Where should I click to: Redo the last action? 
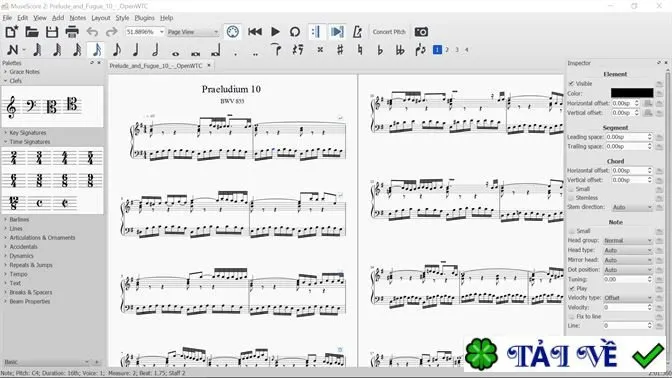click(x=111, y=32)
